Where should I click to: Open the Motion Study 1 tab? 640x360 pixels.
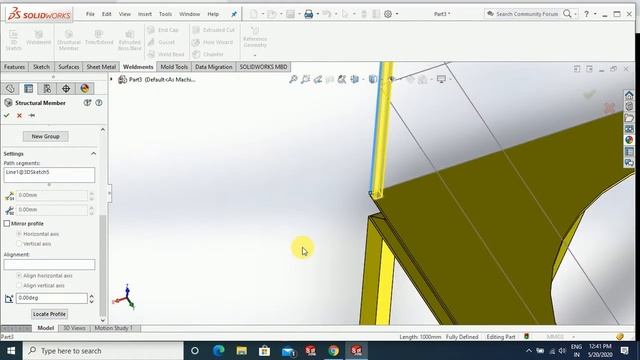pyautogui.click(x=113, y=328)
